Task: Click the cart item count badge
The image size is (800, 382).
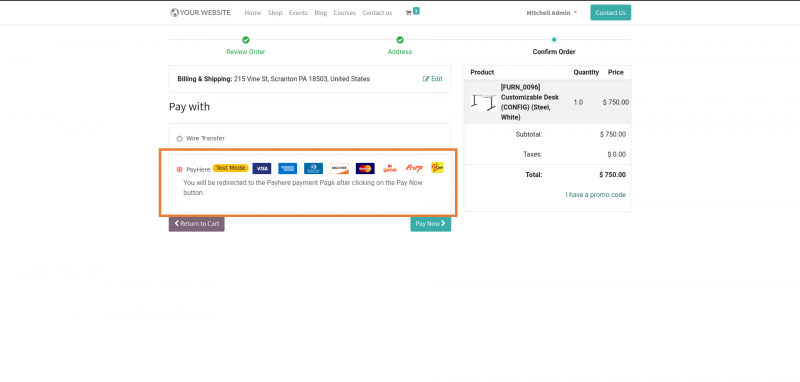Action: coord(416,10)
